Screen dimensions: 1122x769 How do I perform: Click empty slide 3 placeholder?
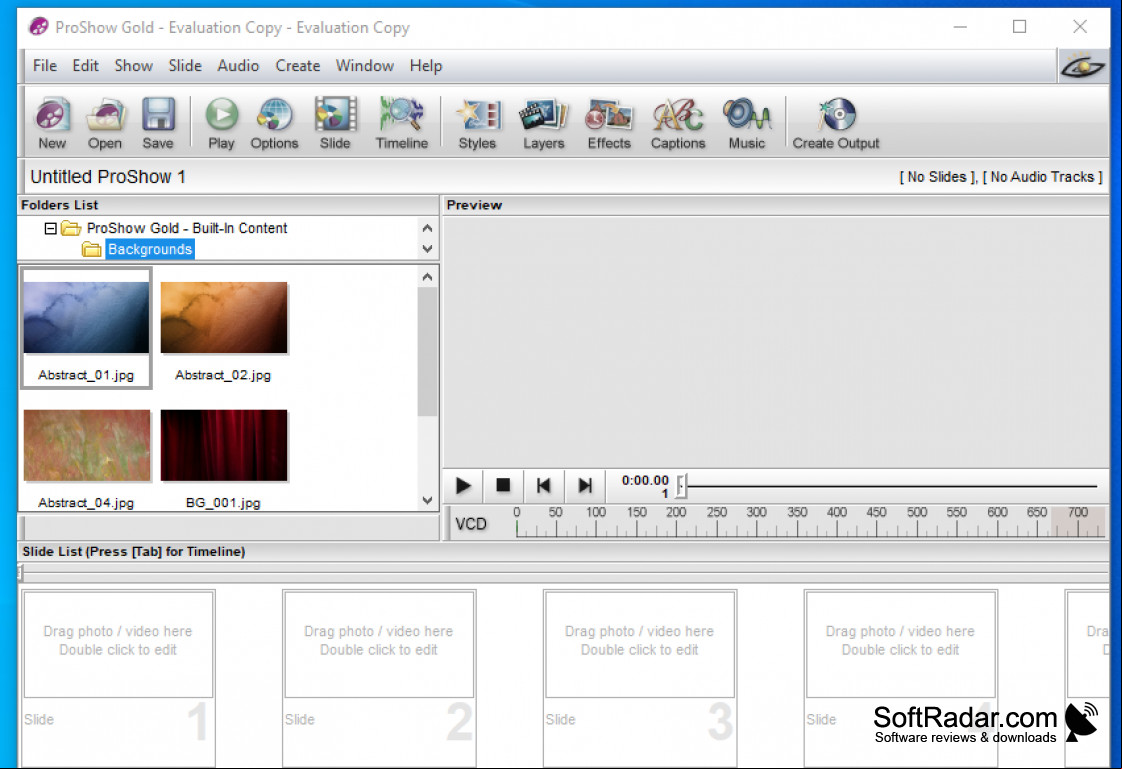[x=640, y=644]
